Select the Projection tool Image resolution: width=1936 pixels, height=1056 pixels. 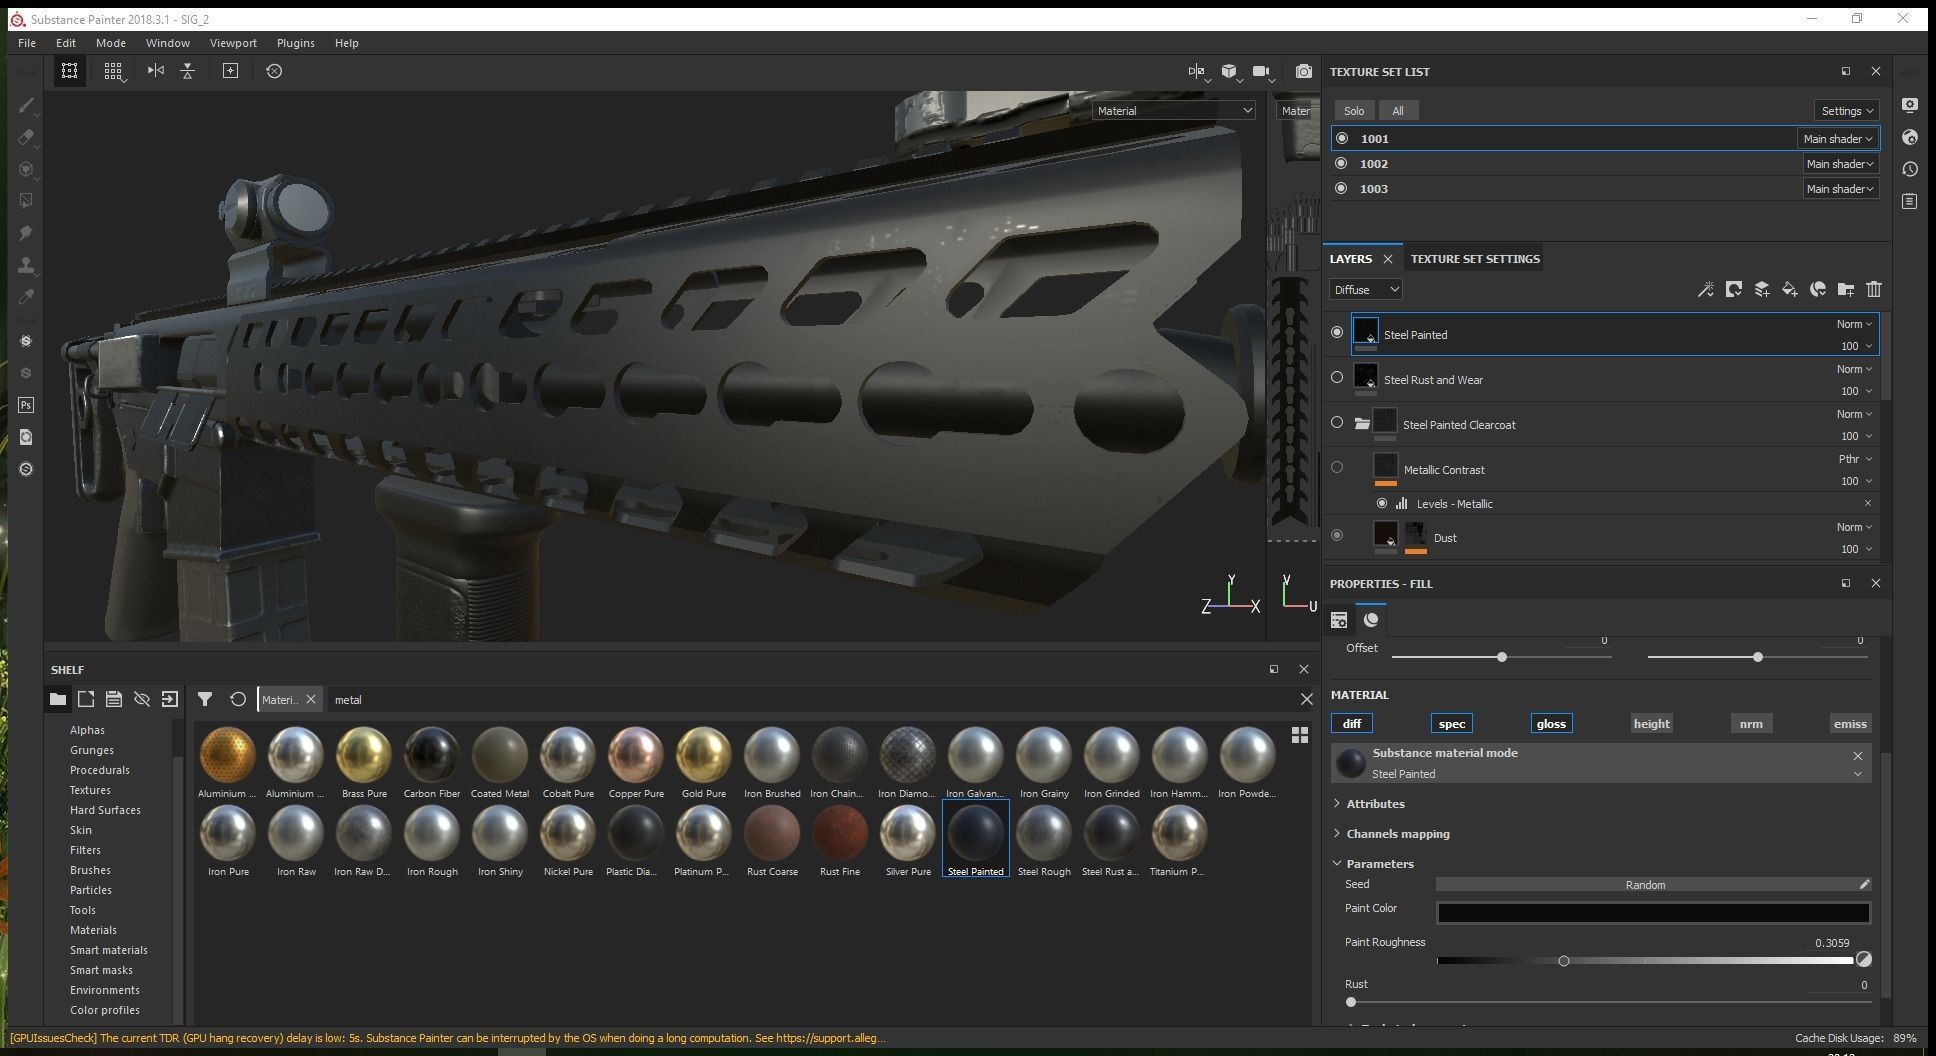click(x=27, y=169)
